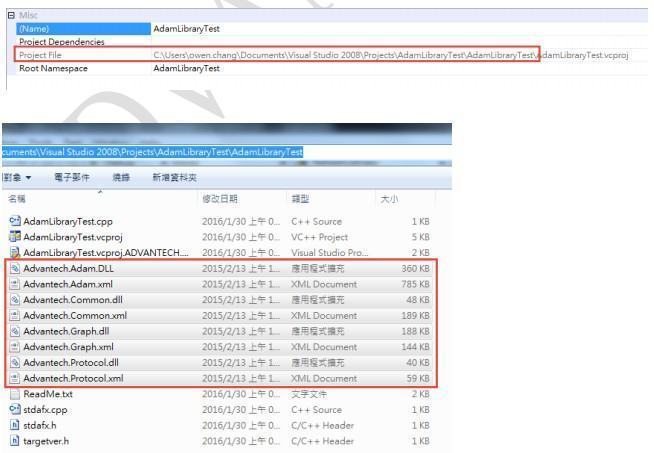Select the Advantech.Common.xml file name
654x453 pixels.
pos(75,316)
